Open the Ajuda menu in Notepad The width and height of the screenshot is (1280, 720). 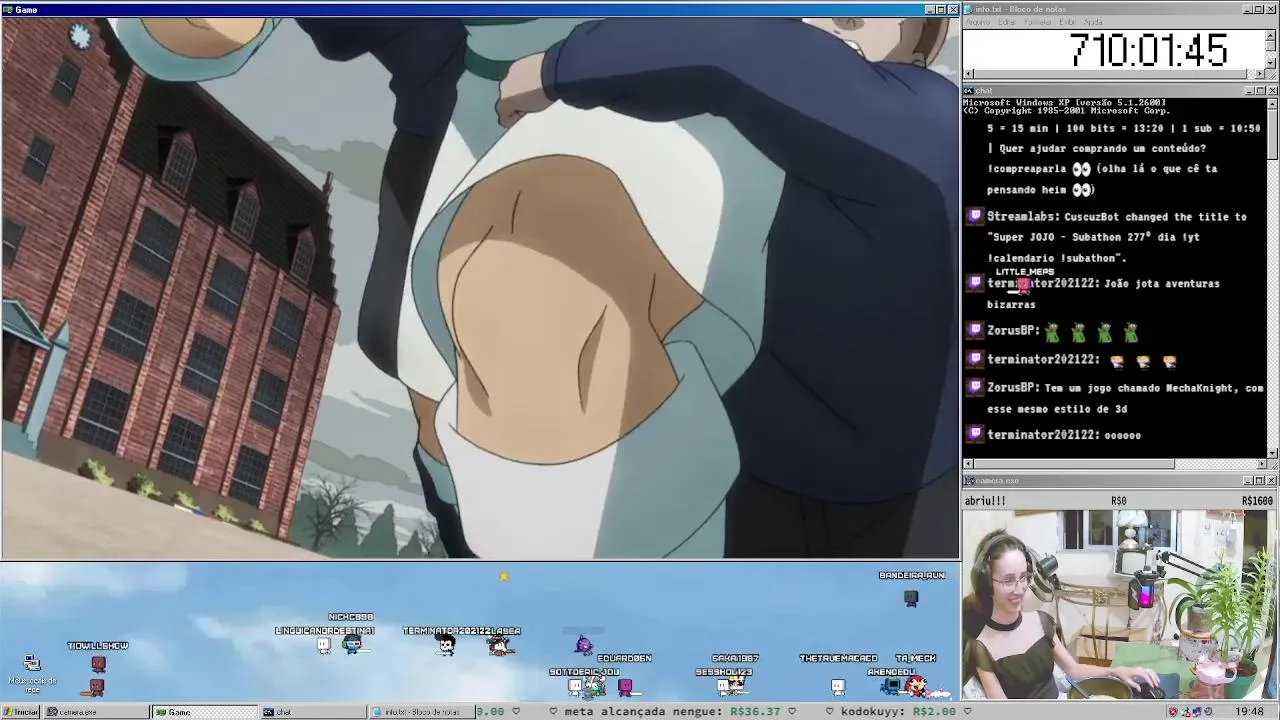point(1093,22)
